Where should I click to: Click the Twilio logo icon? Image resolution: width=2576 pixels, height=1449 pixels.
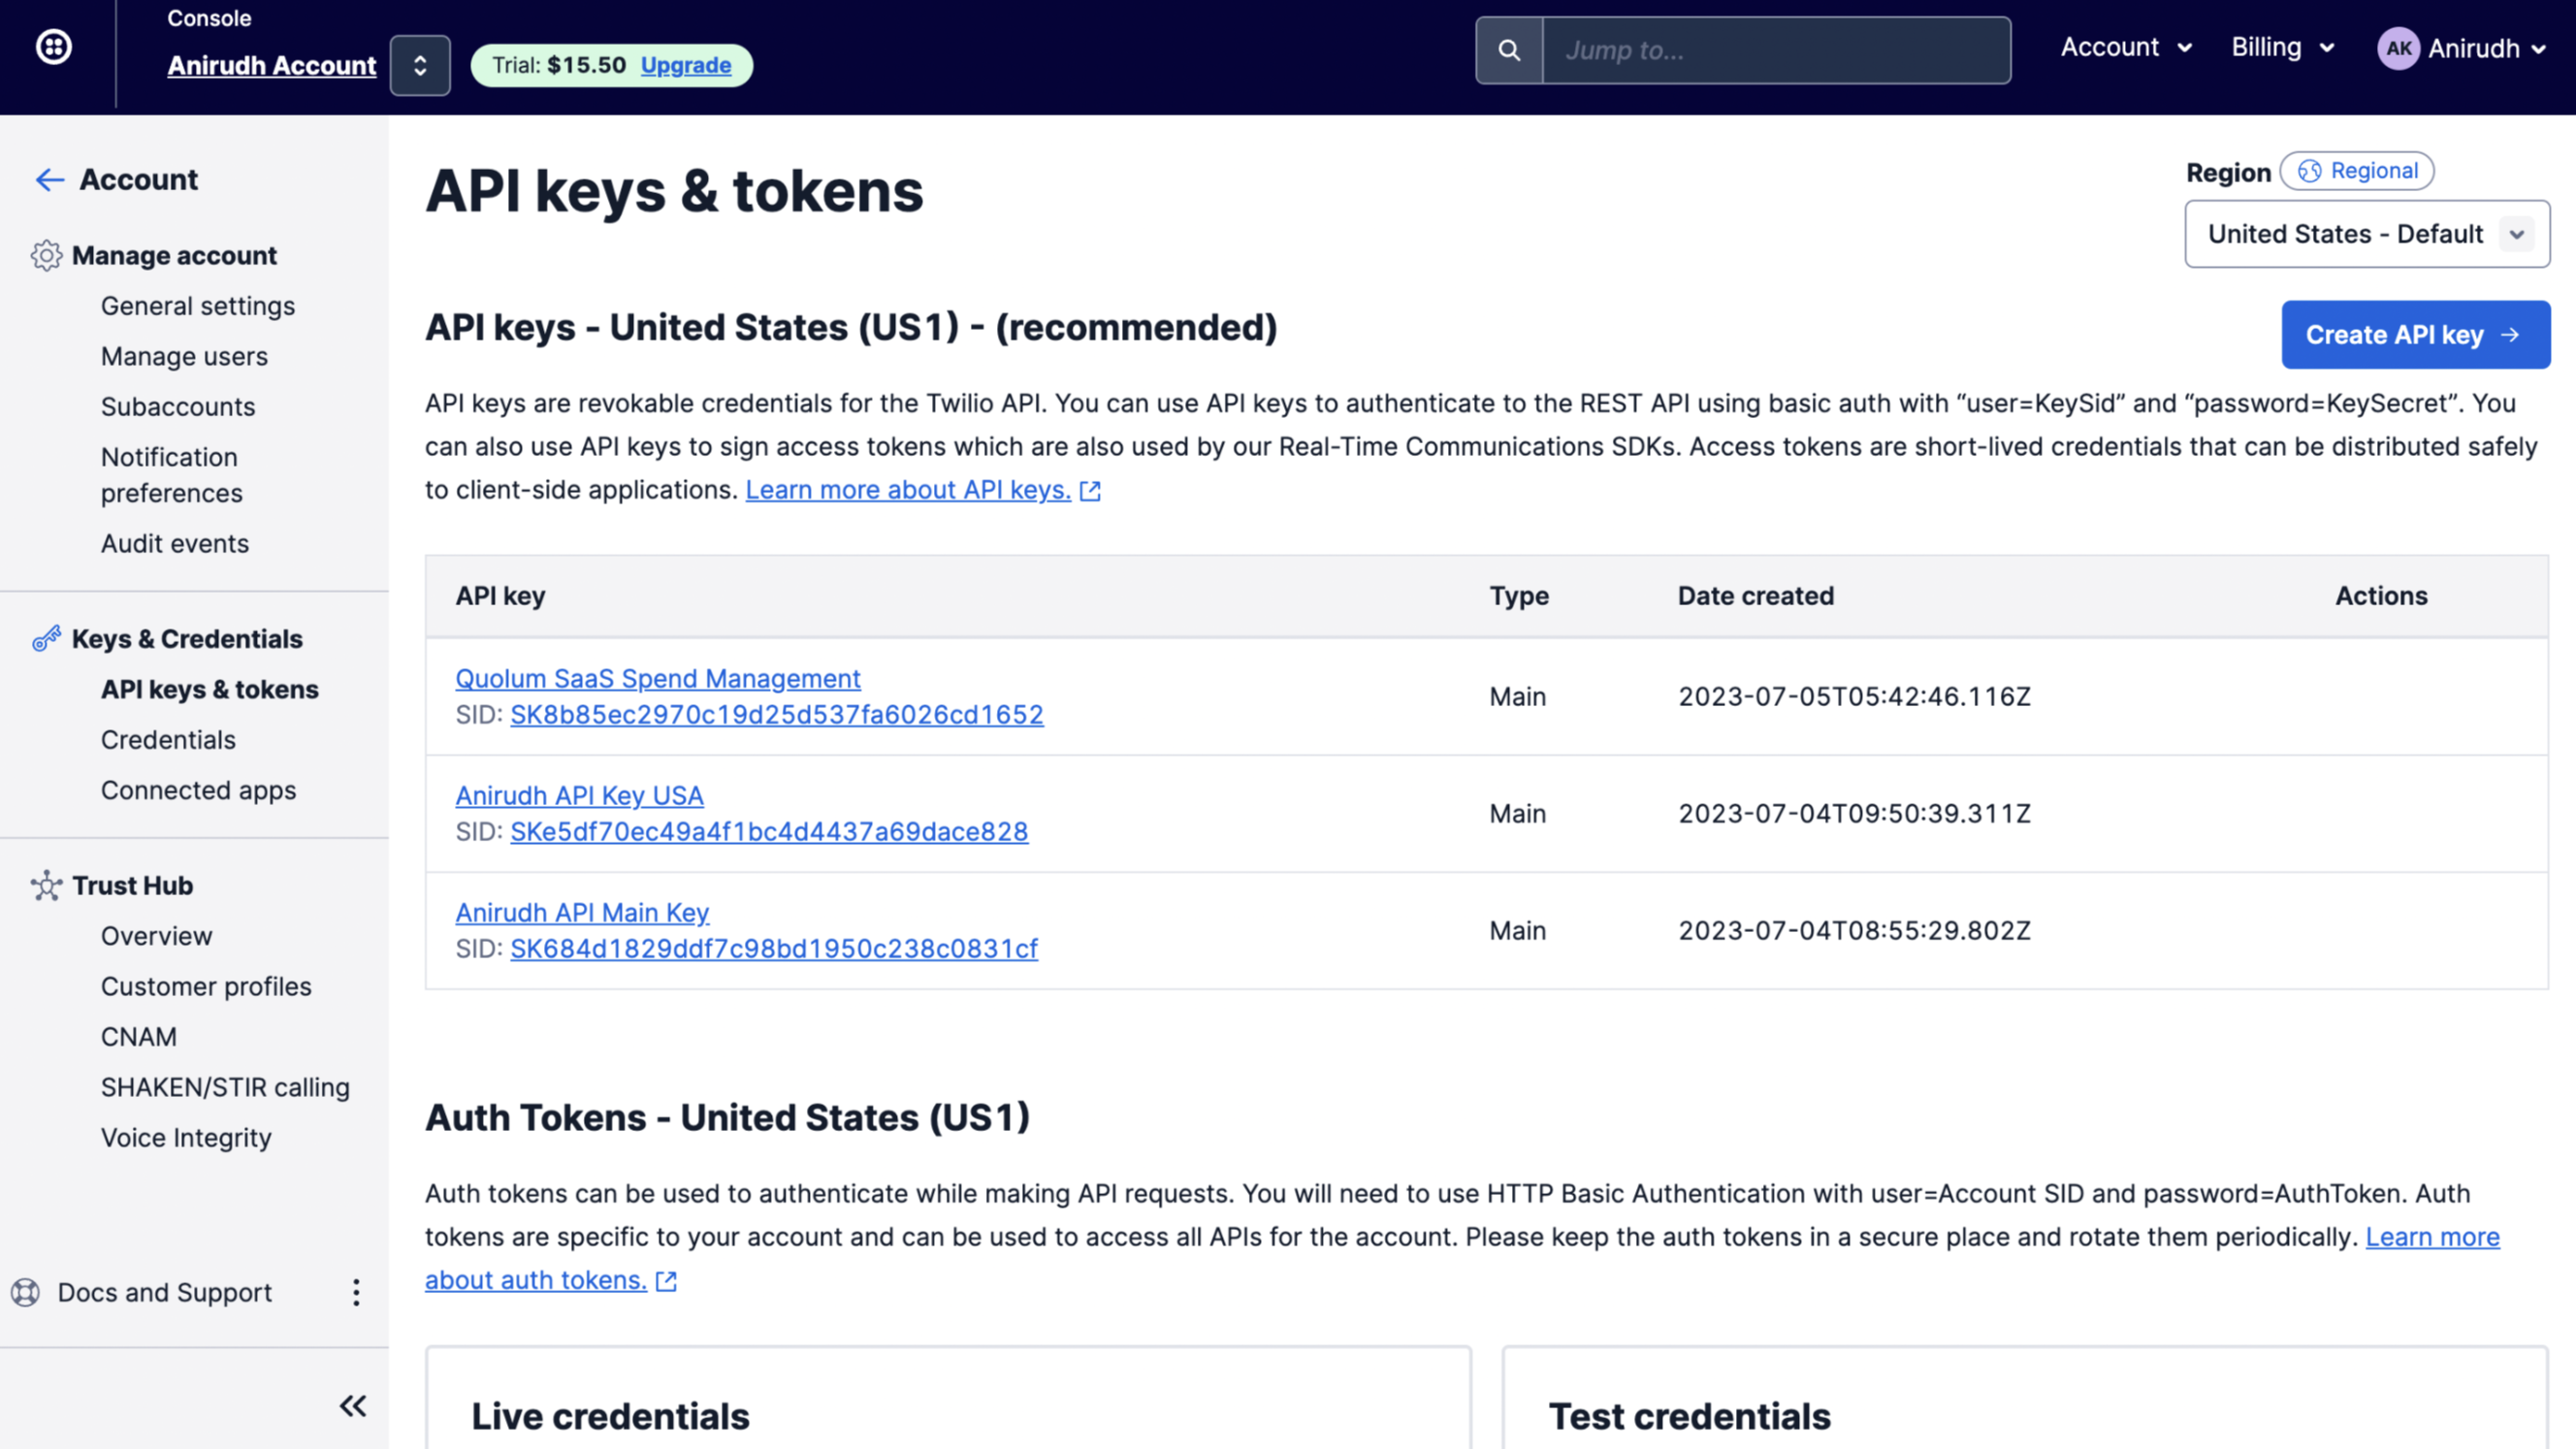coord(53,47)
